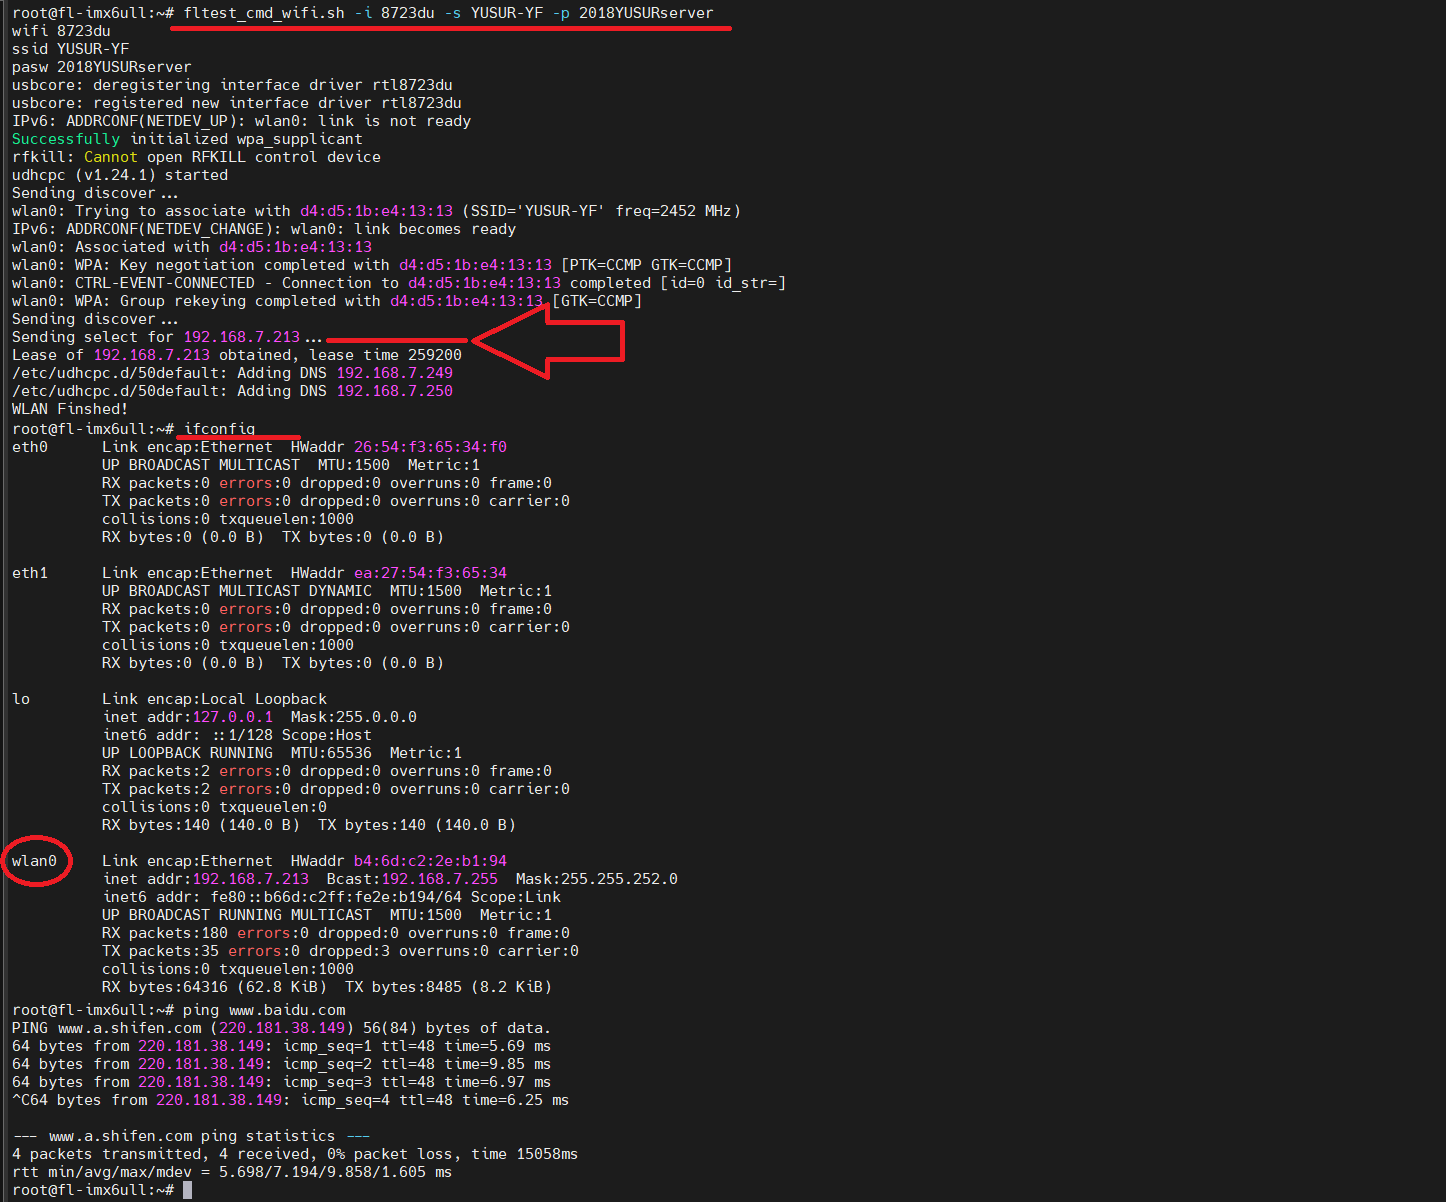Click the DNS address '192.168.7.250'

click(x=395, y=391)
